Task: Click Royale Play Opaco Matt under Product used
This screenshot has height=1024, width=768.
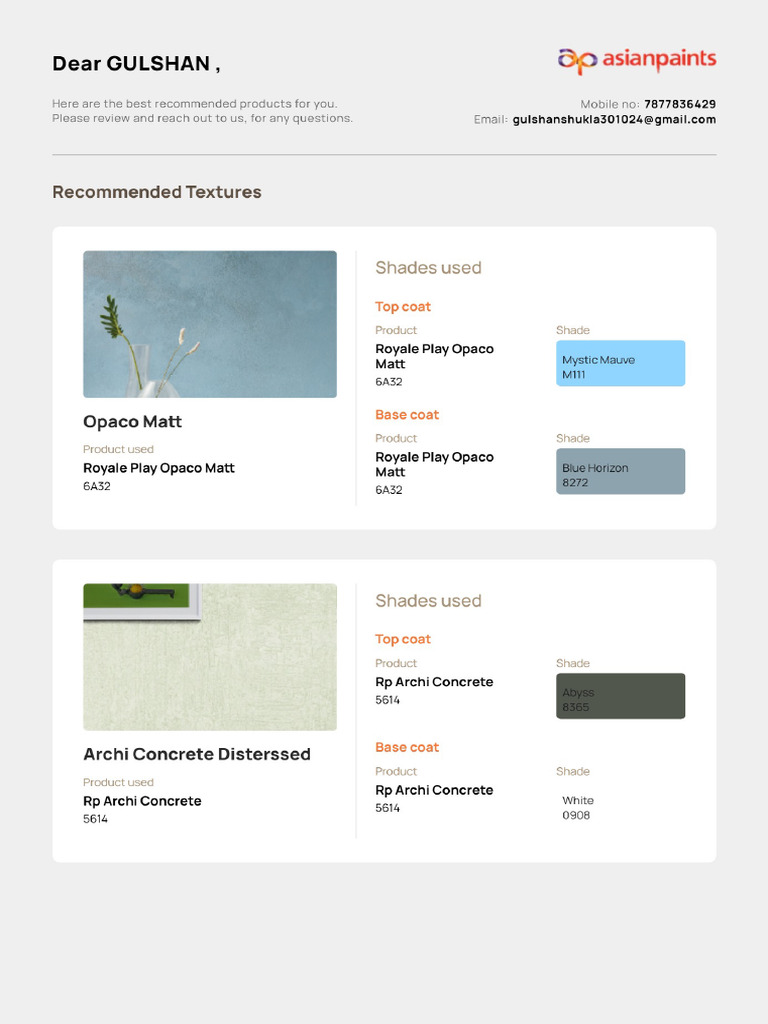Action: [x=159, y=468]
